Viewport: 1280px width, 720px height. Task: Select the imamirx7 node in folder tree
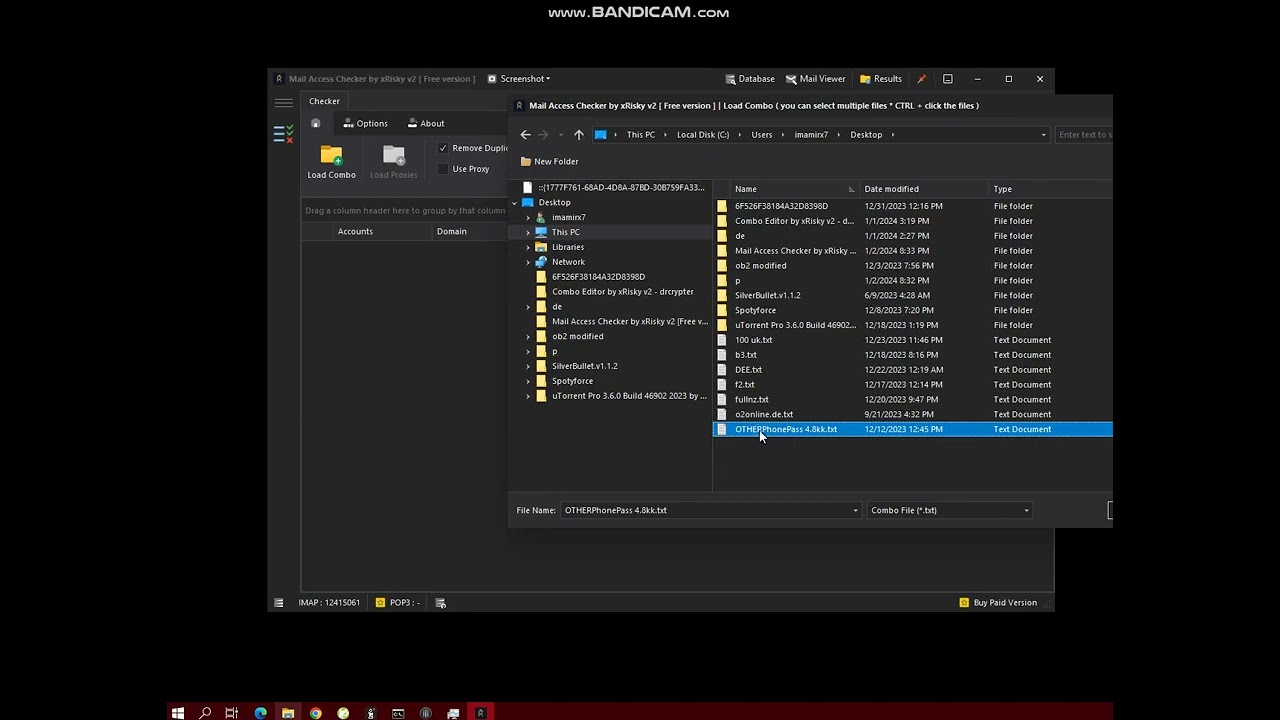click(x=569, y=218)
